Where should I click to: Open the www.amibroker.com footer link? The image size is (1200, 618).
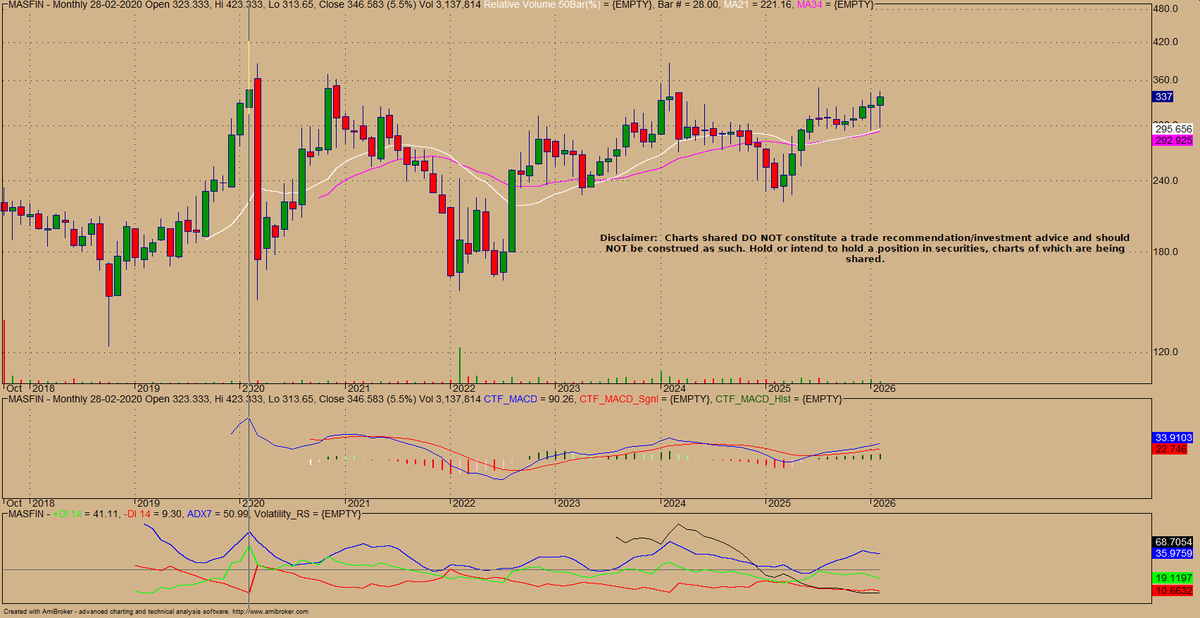[x=272, y=612]
